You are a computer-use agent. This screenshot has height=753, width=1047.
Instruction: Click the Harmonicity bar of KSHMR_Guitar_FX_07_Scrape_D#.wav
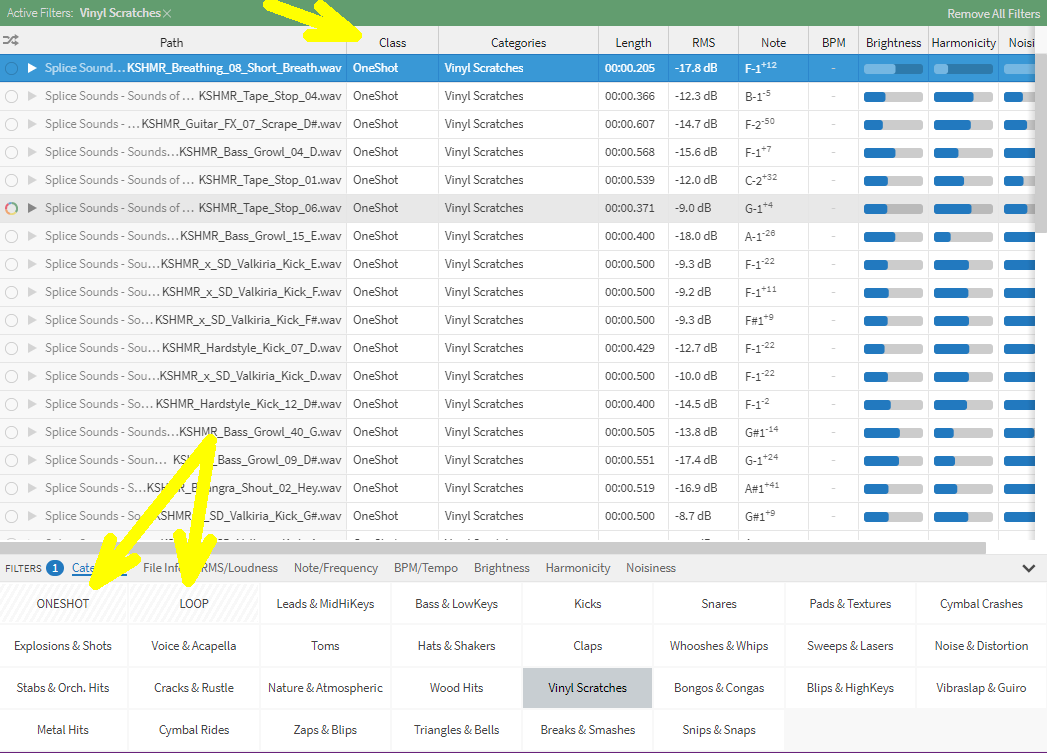pos(963,125)
